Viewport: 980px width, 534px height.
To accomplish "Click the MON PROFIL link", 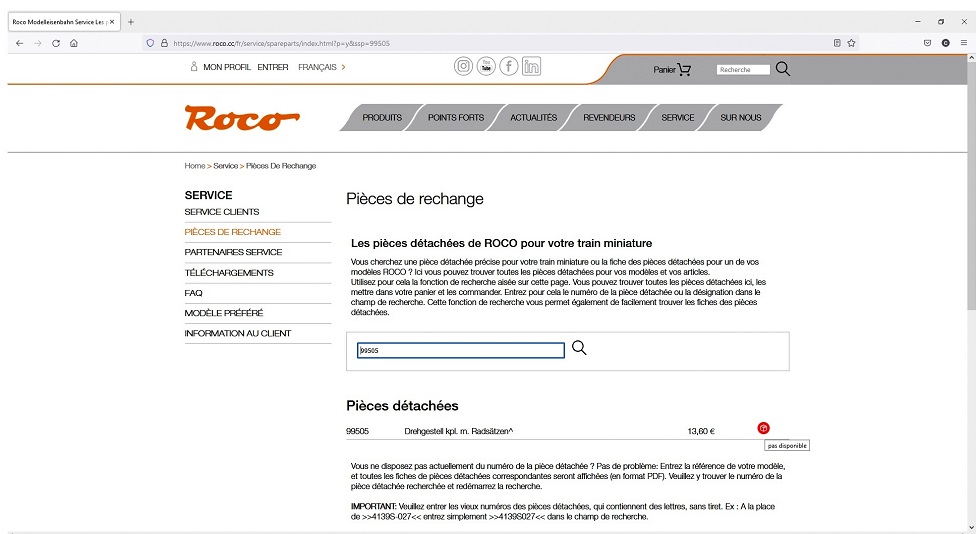I will [226, 67].
